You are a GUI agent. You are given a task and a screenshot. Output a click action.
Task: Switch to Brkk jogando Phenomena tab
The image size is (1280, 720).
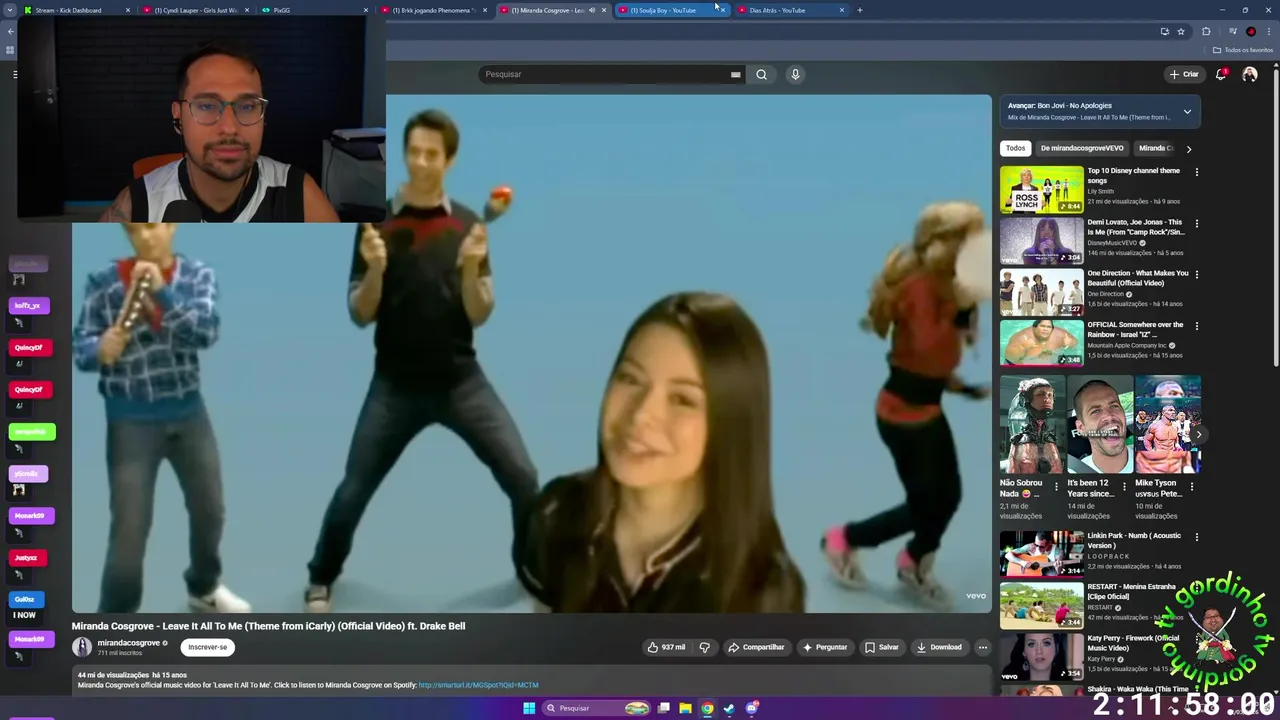(434, 10)
